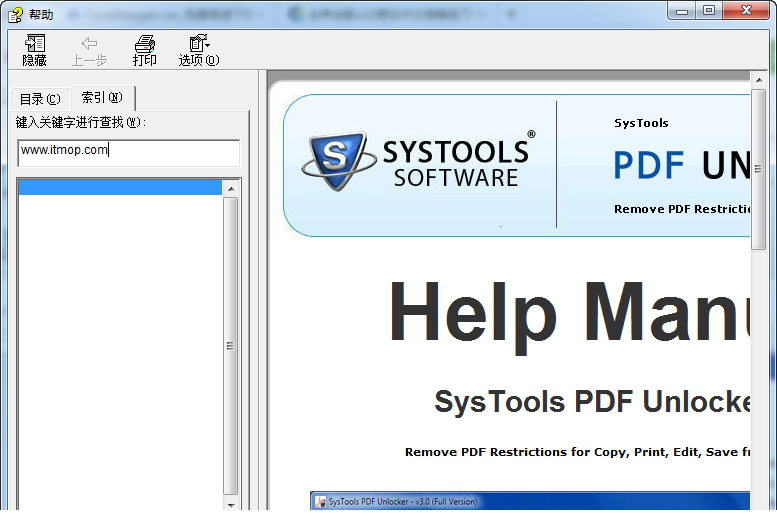Click the PDF Unlocker v3.0 screenshot title bar
777x530 pixels.
click(530, 501)
